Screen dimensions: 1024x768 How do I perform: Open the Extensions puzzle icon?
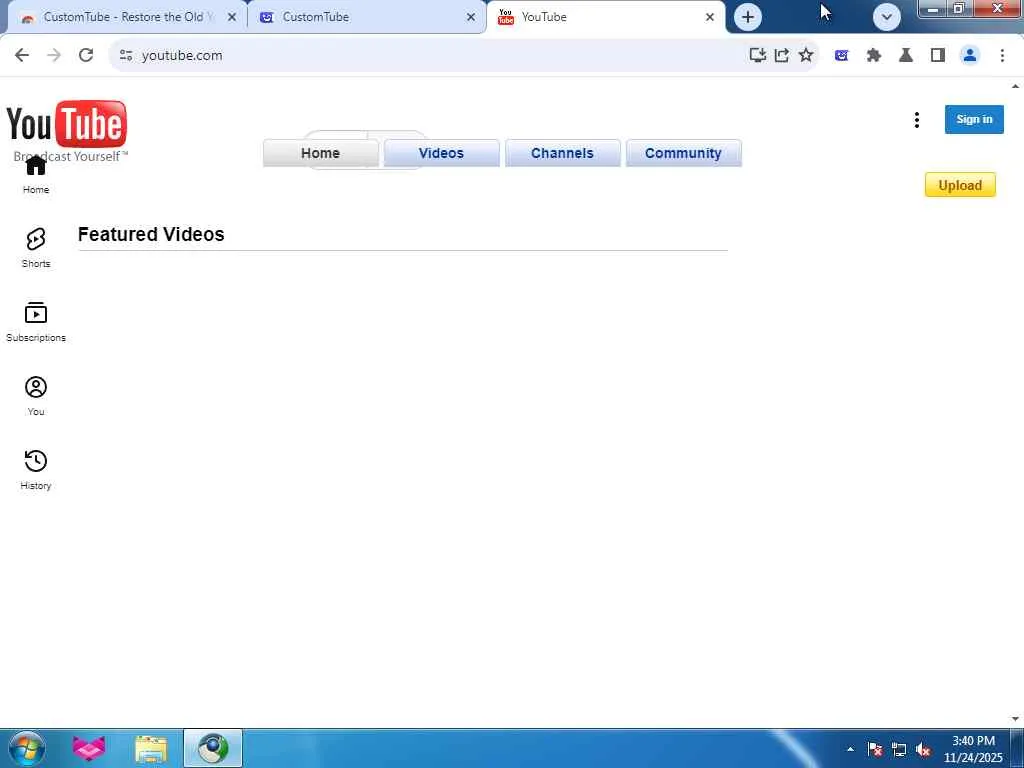[x=874, y=56]
